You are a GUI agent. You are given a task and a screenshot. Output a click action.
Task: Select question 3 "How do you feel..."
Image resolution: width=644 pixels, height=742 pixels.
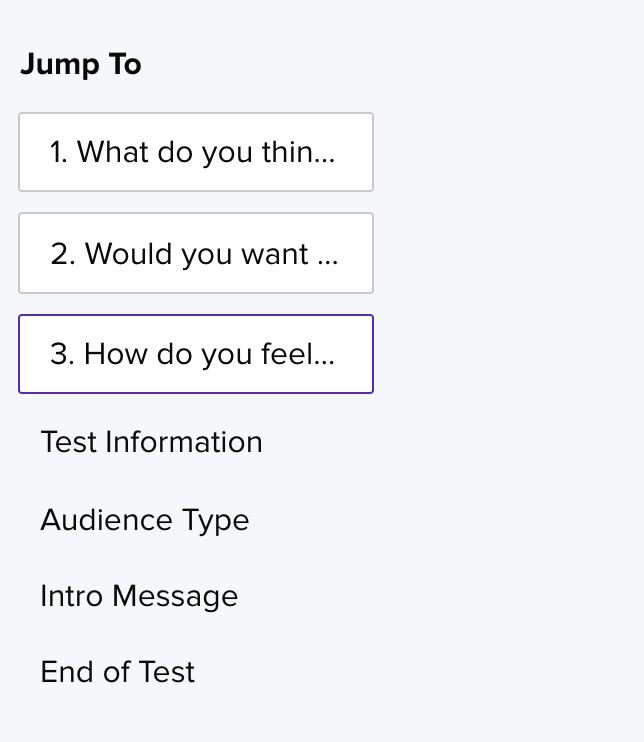pyautogui.click(x=195, y=354)
